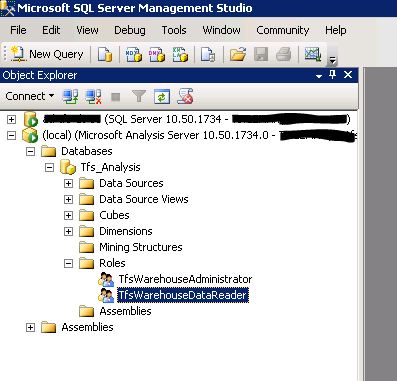Click the Disconnect server icon
The height and width of the screenshot is (381, 397).
click(x=93, y=97)
